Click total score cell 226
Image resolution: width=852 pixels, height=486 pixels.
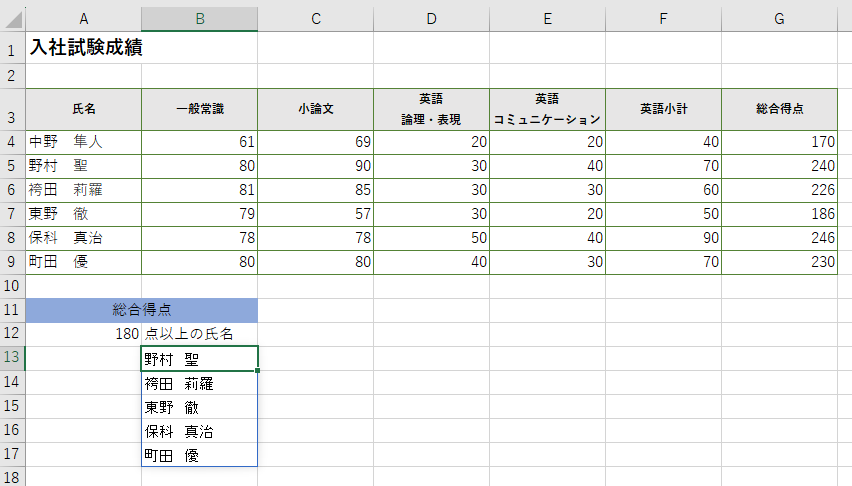[x=779, y=190]
